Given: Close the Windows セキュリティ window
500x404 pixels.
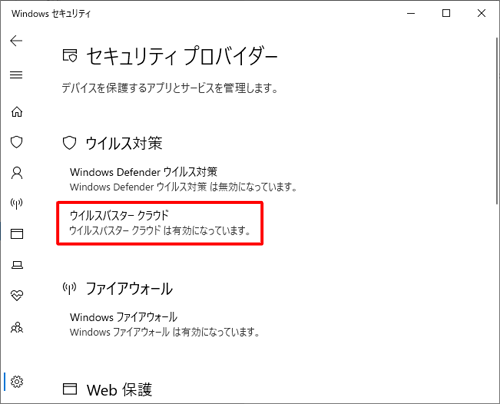Looking at the screenshot, I should coord(481,13).
